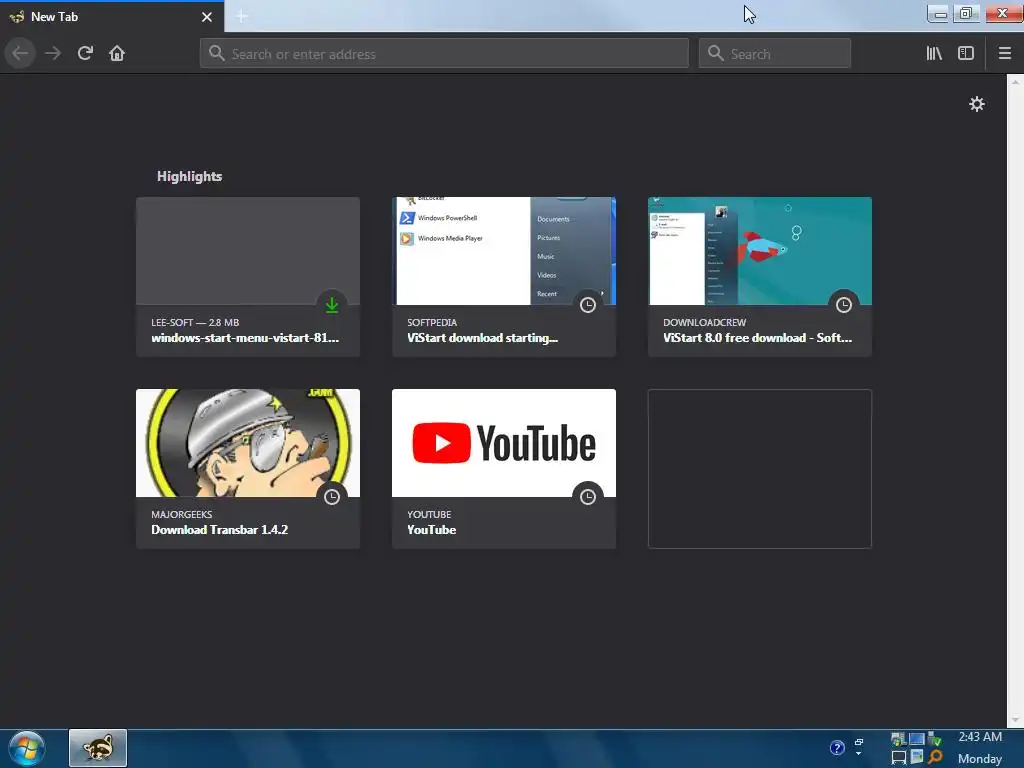
Task: Click the page vertical scrollbar track
Action: point(1015,401)
